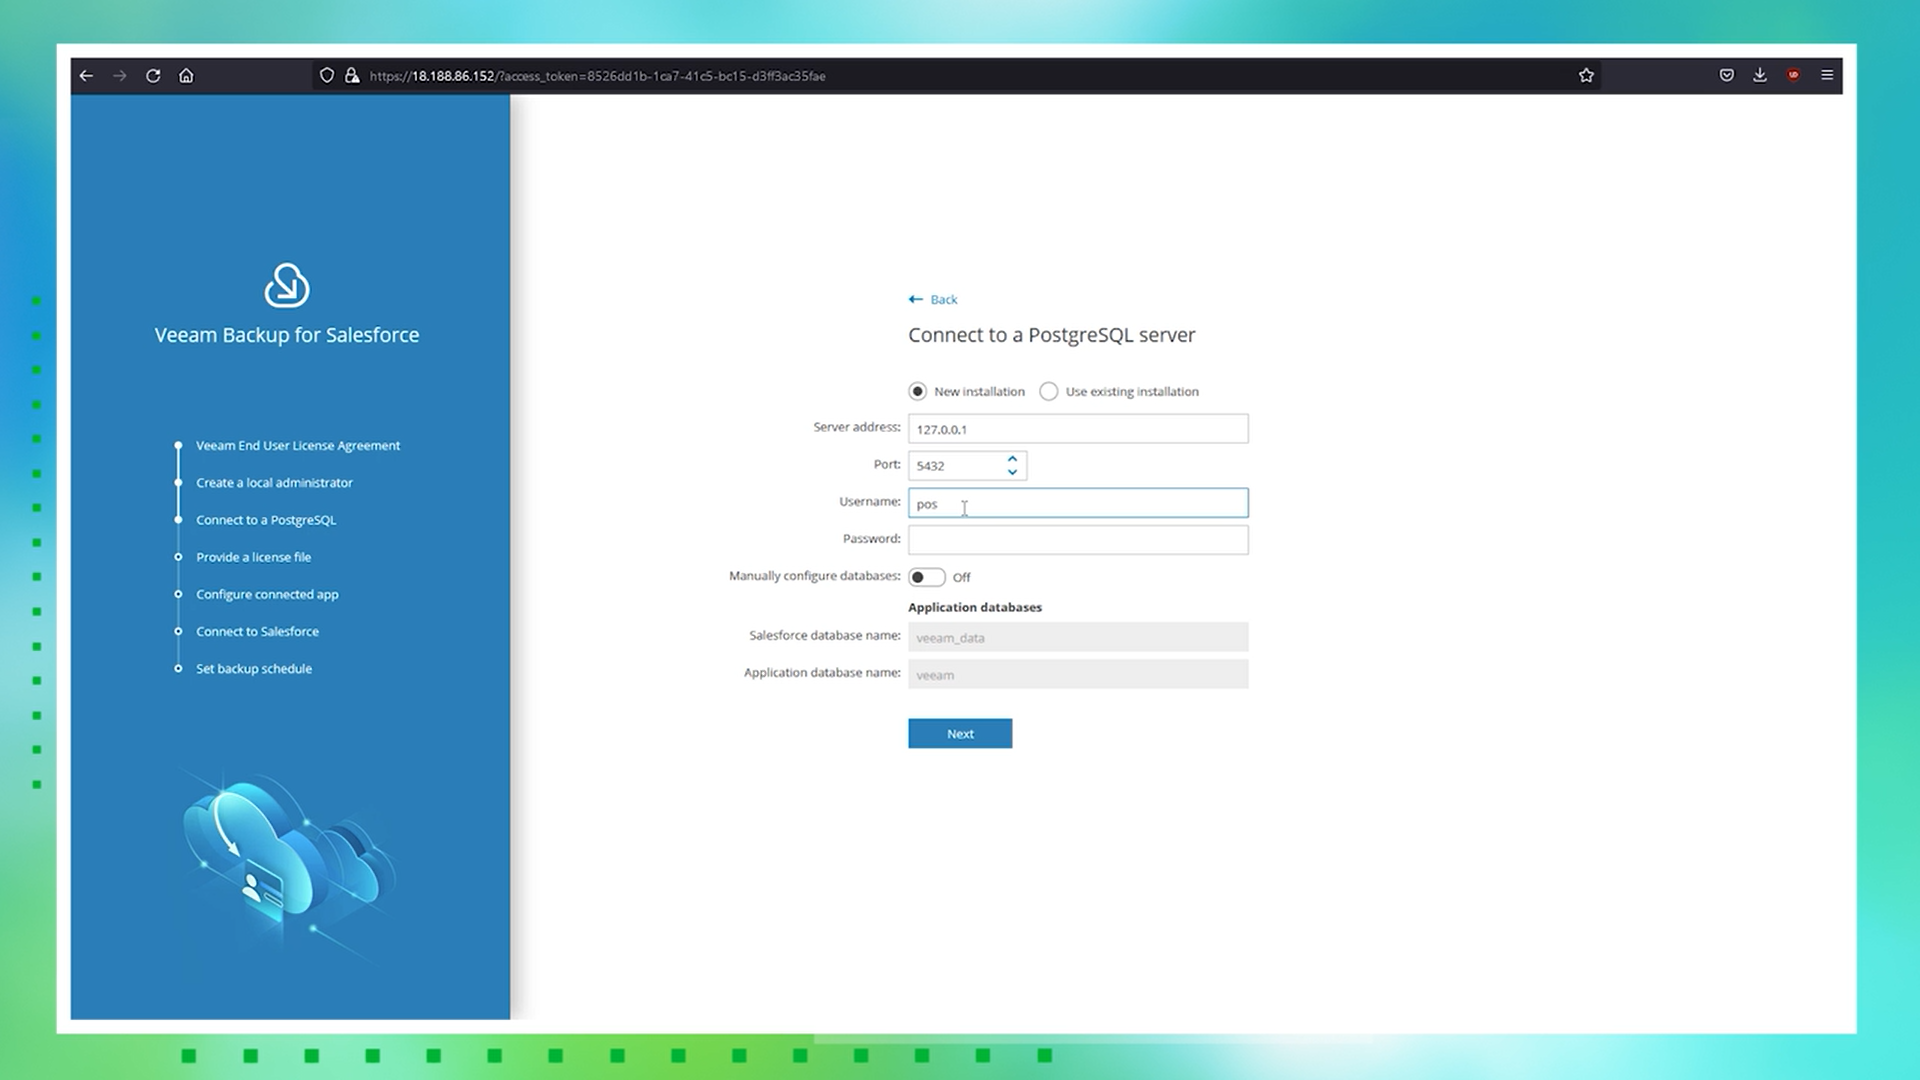Open the Pocket save icon
The image size is (1920, 1080).
tap(1727, 76)
